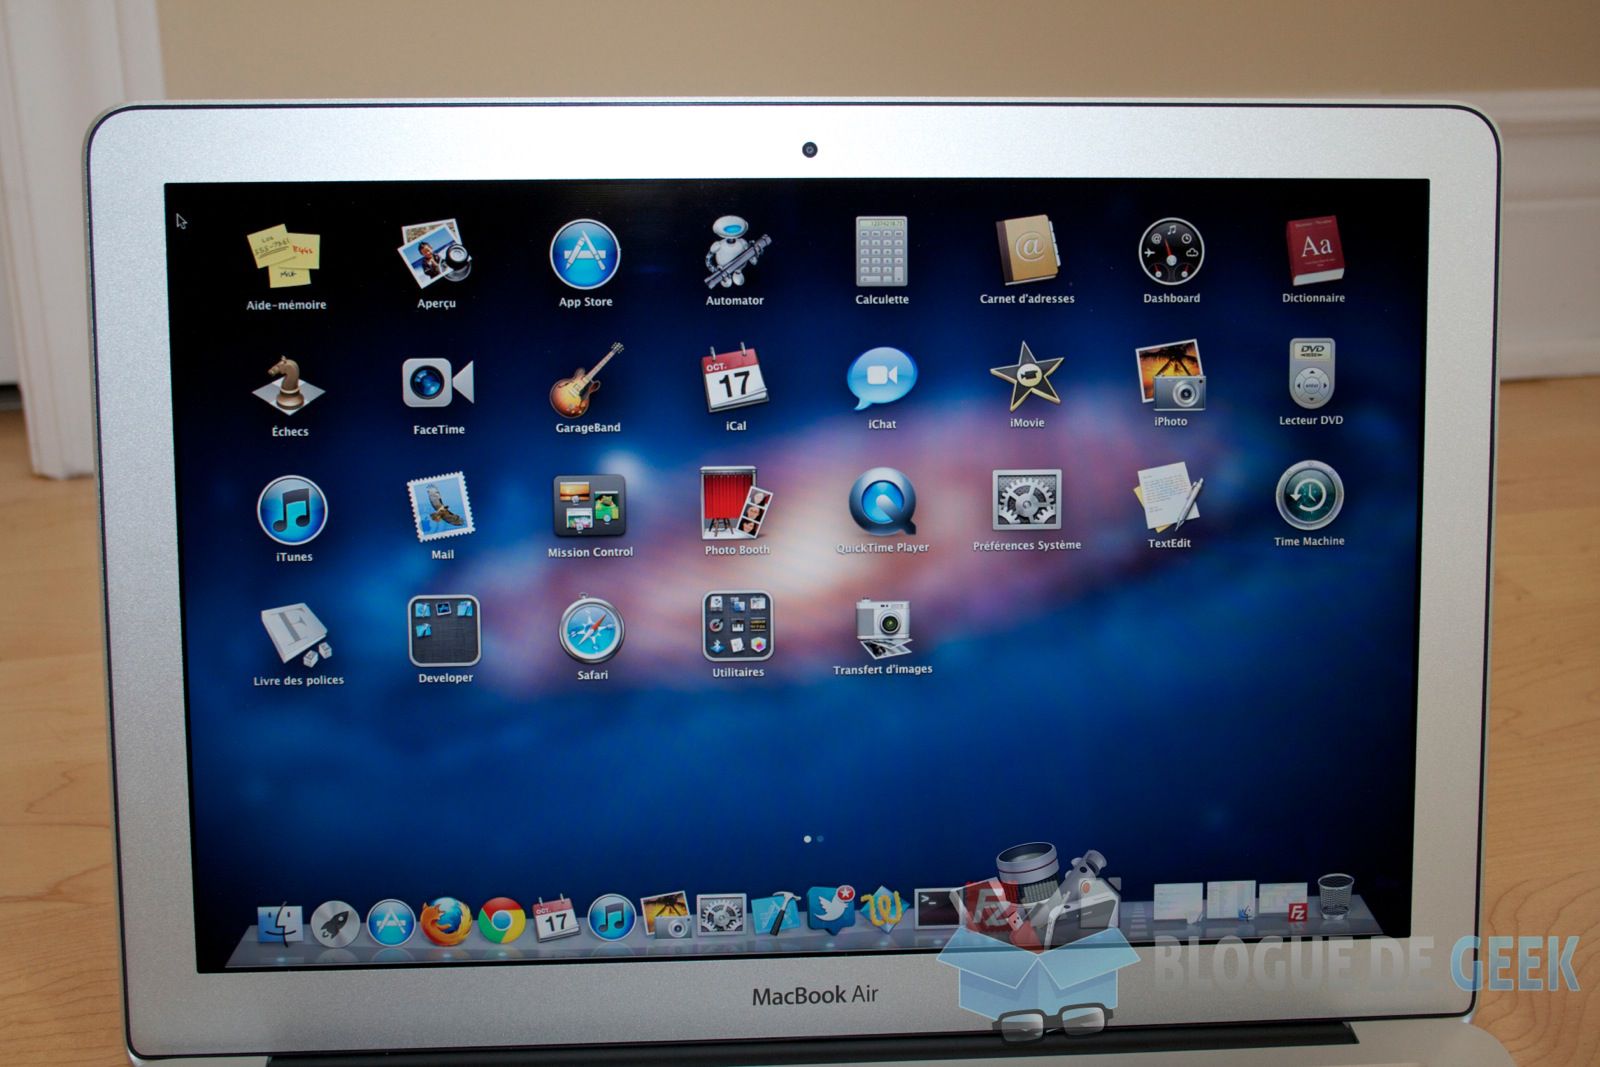1600x1067 pixels.
Task: Launch Firefox from the Dock
Action: [x=445, y=920]
